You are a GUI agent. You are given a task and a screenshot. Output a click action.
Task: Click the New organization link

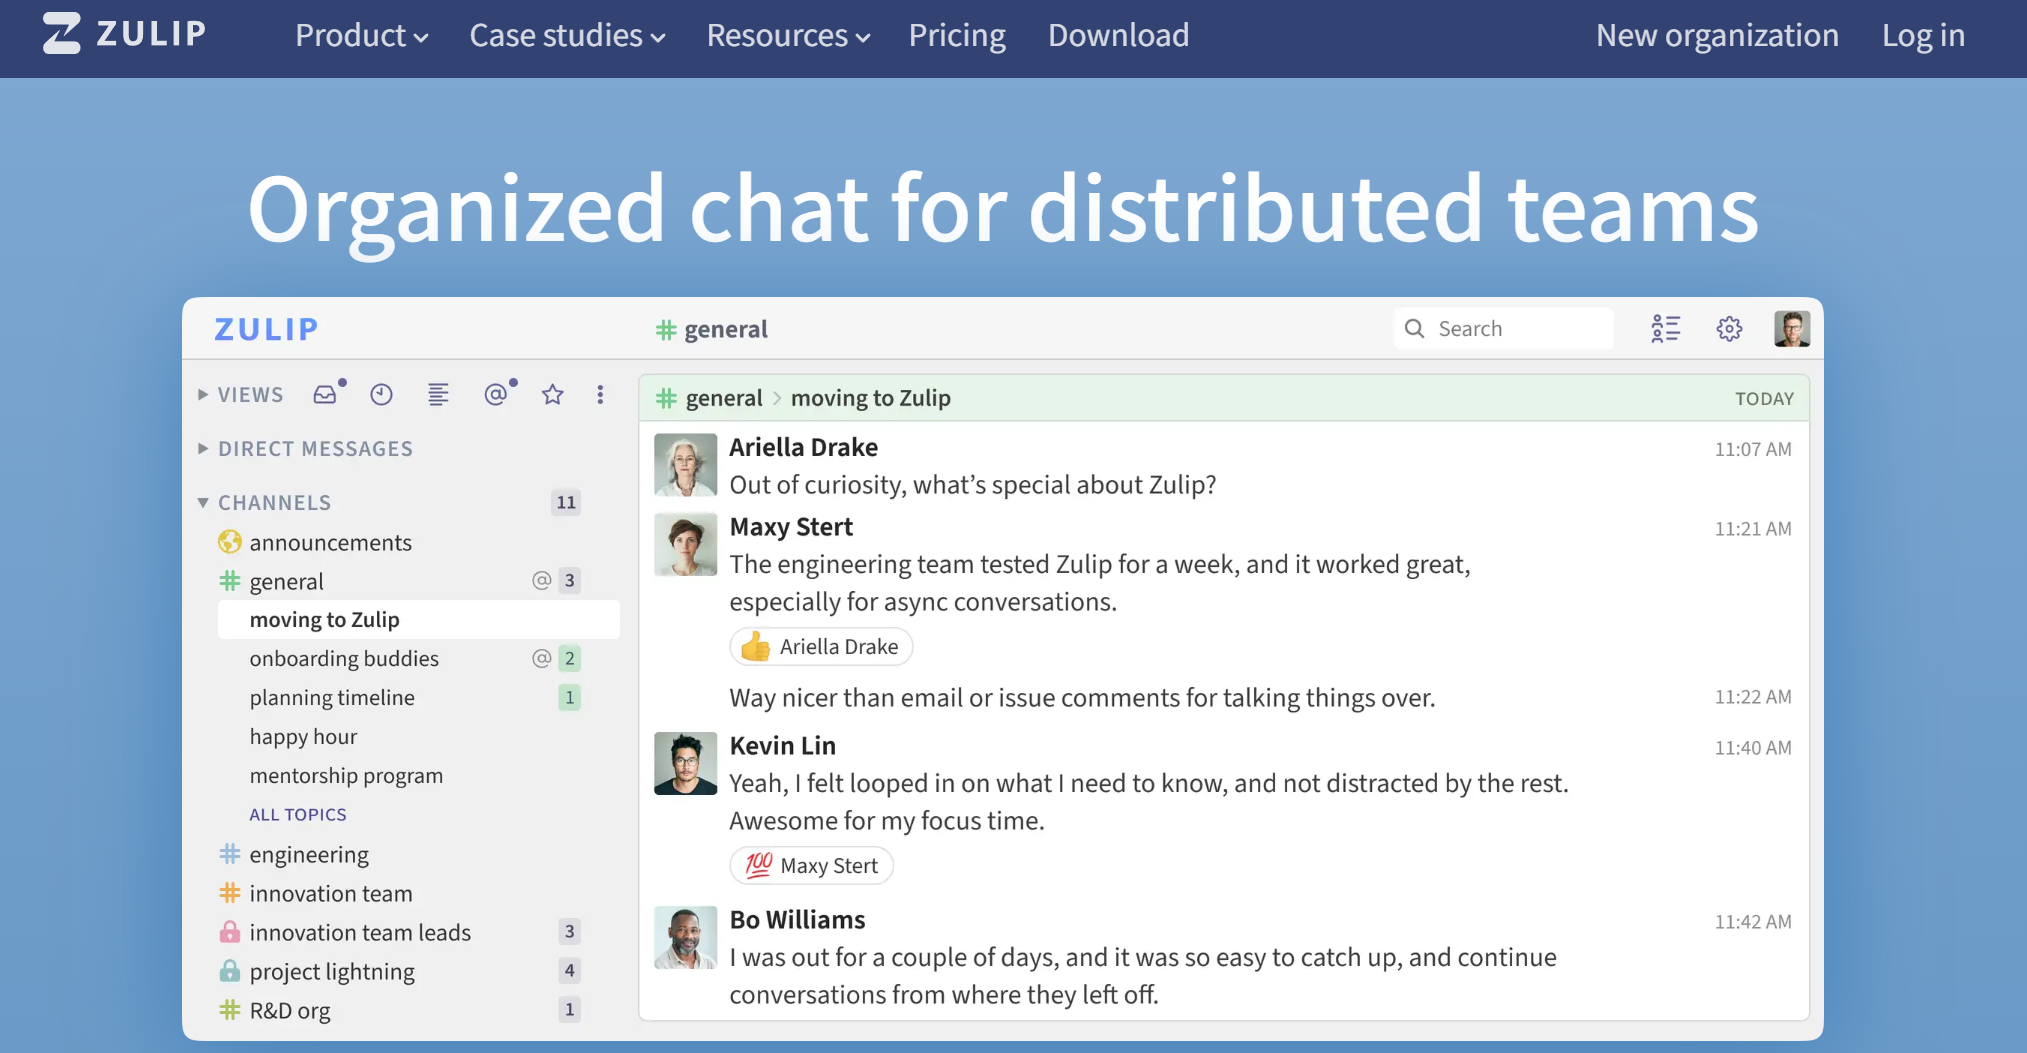coord(1717,36)
